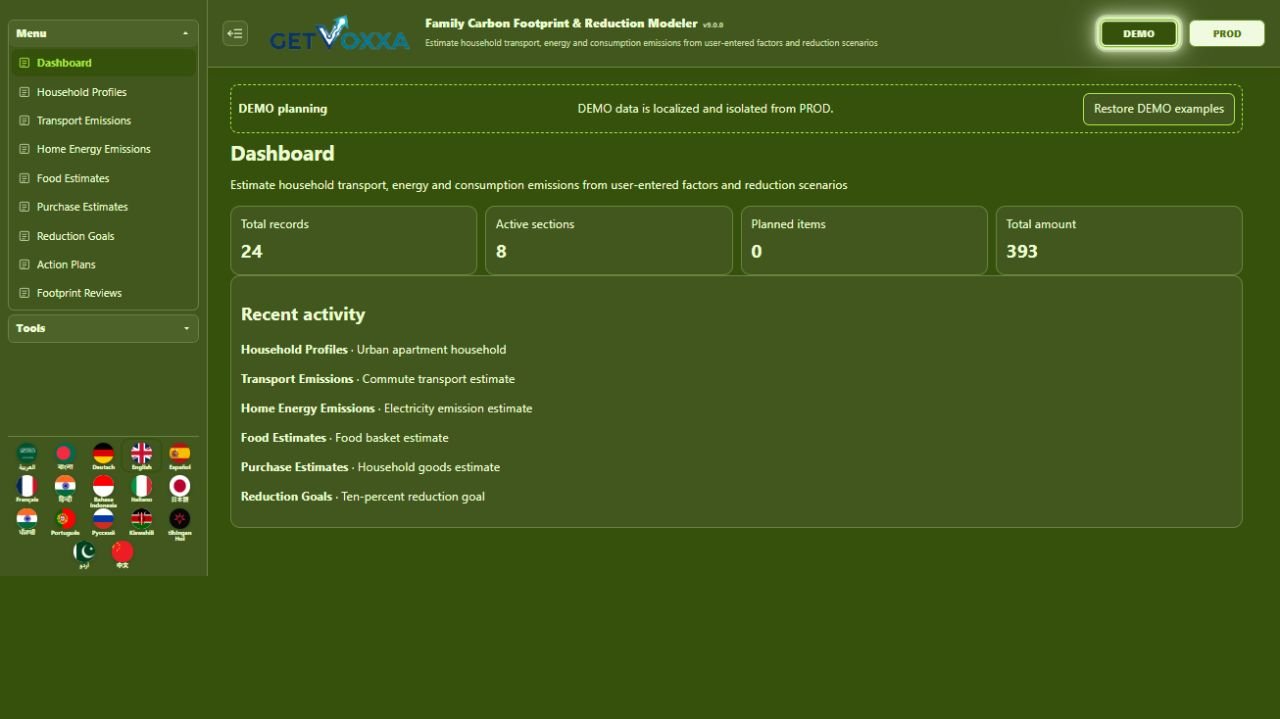The image size is (1280, 719).
Task: Navigate to Reduction Goals
Action: click(103, 236)
